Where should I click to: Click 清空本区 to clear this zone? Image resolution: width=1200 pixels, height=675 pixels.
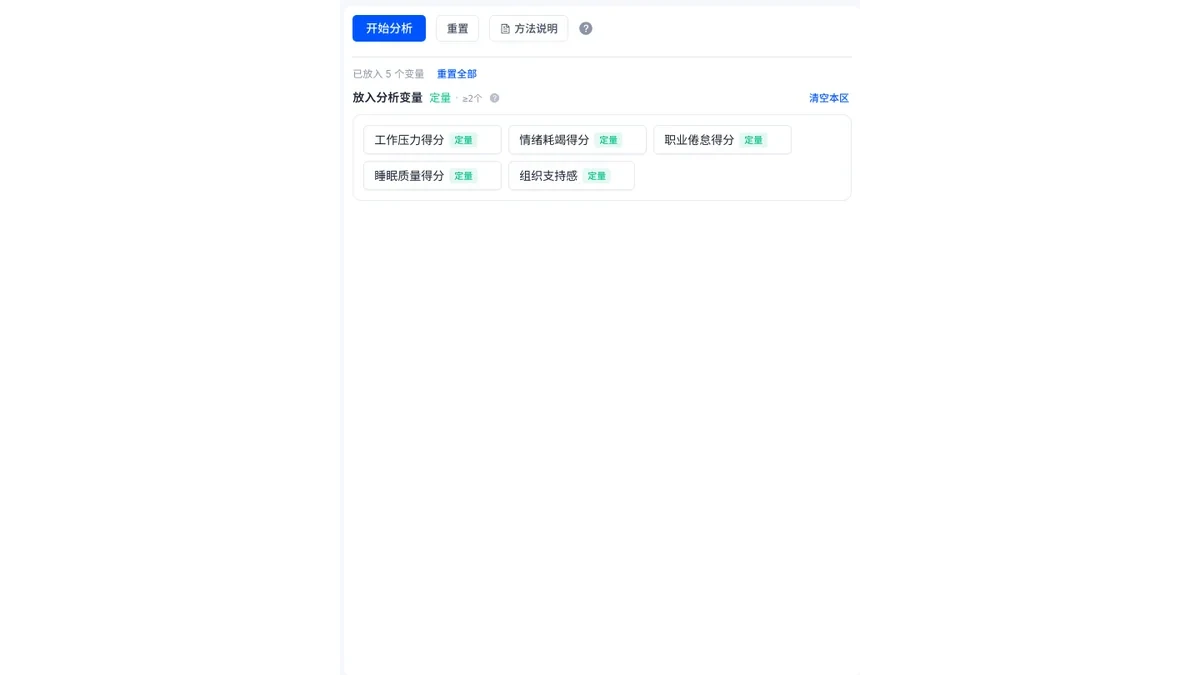click(x=829, y=98)
